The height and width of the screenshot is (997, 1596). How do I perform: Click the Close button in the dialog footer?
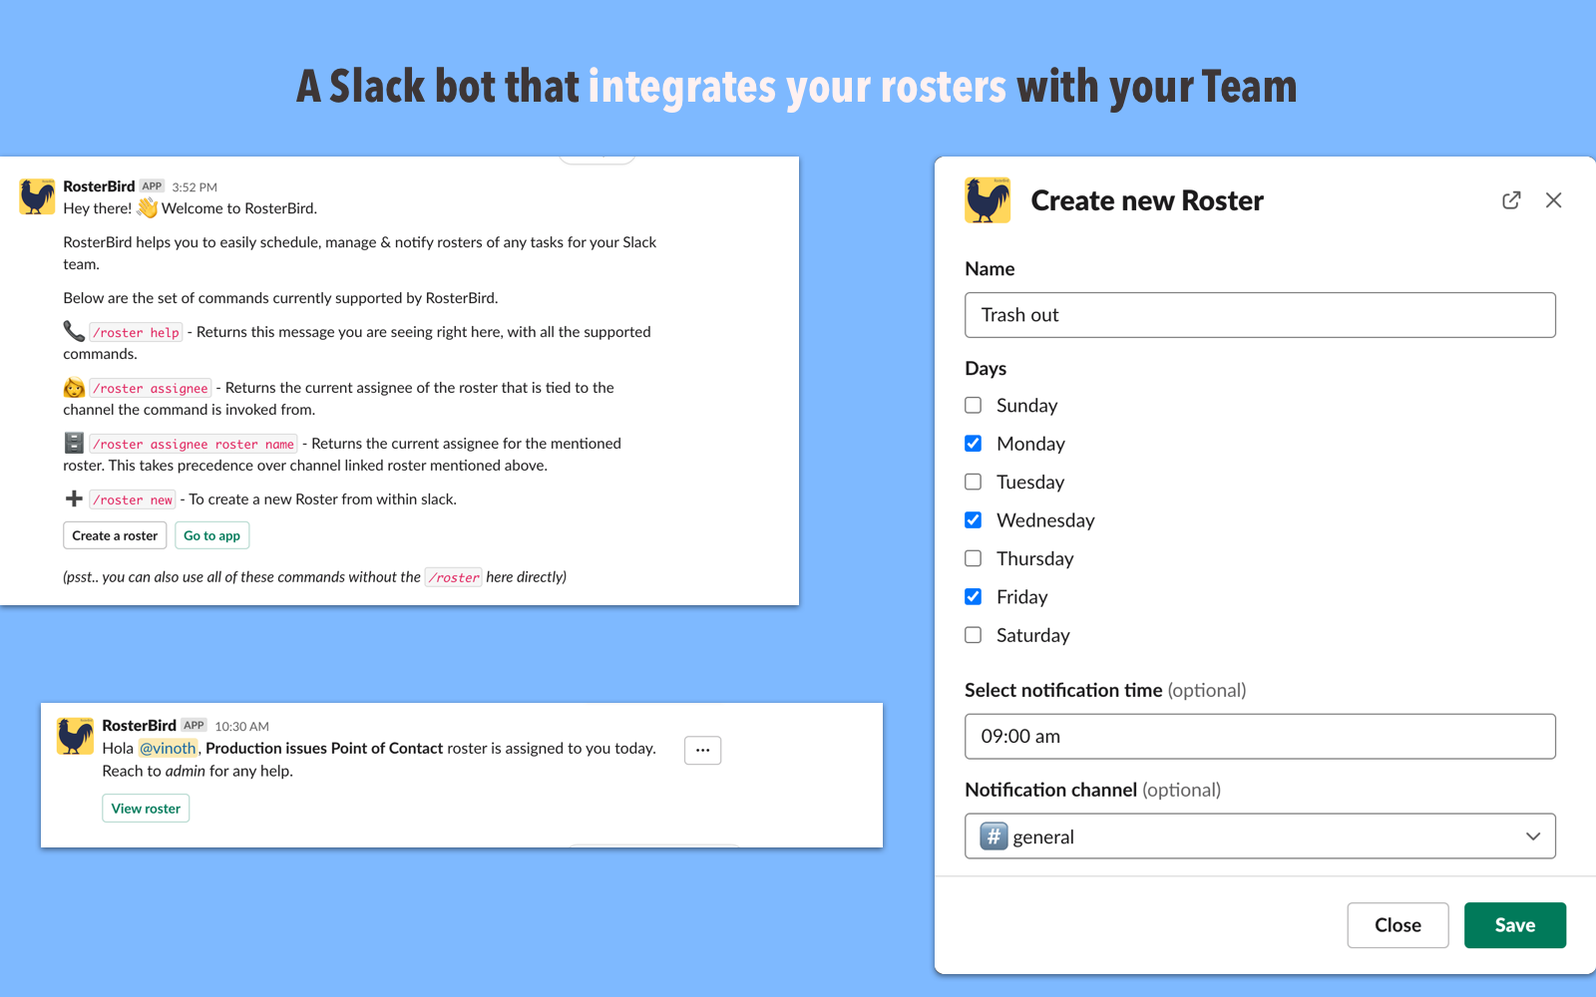click(1398, 925)
